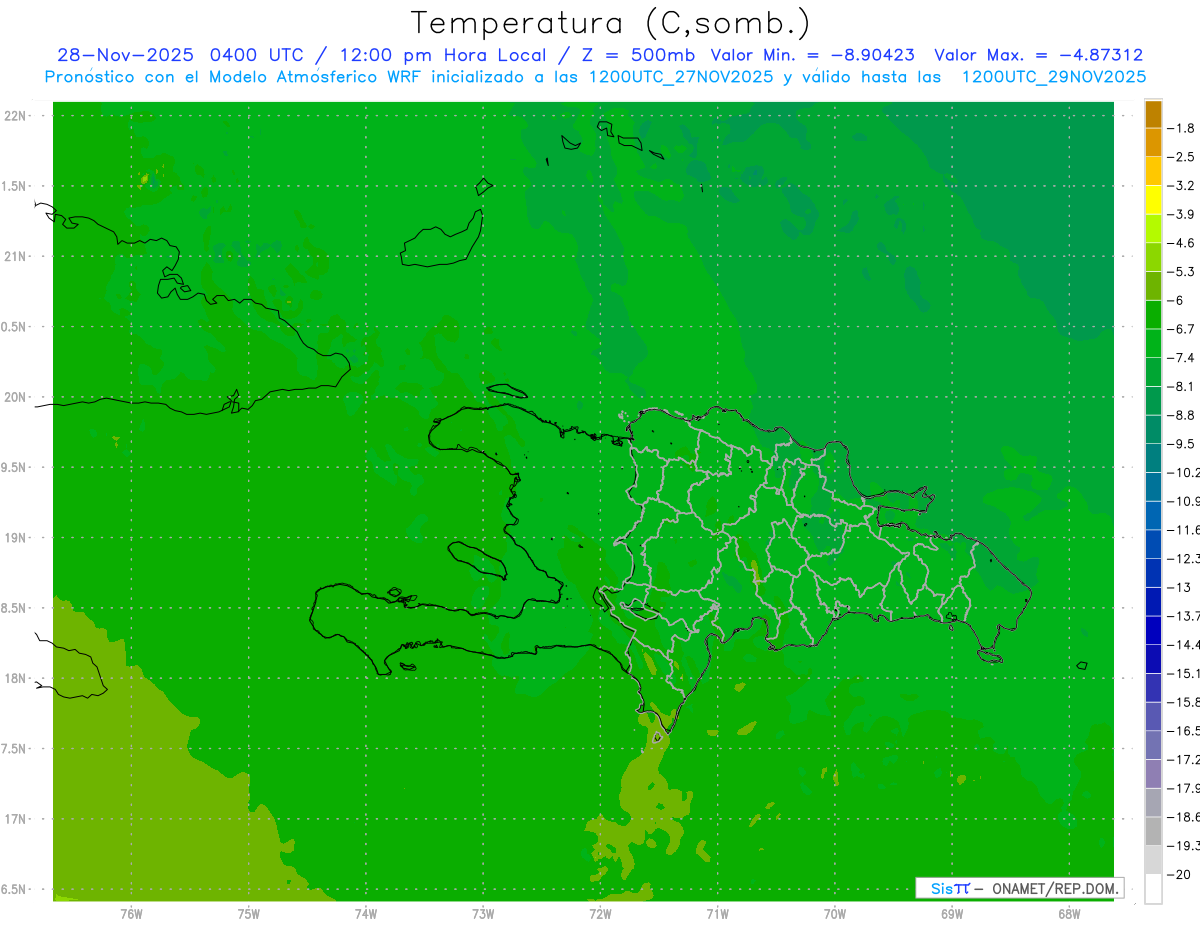Click the '72W' longitude label
1200x927 pixels.
[600, 914]
